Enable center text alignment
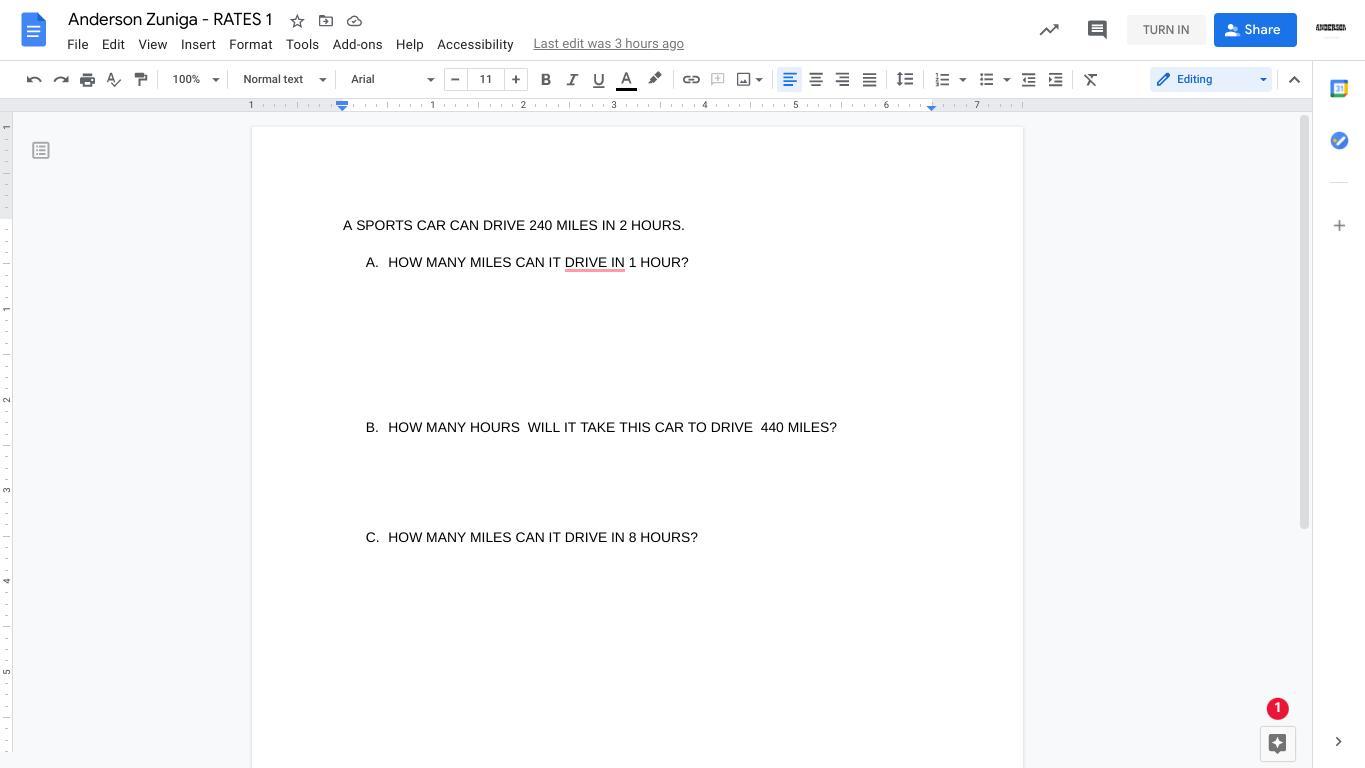This screenshot has height=768, width=1365. 816,79
